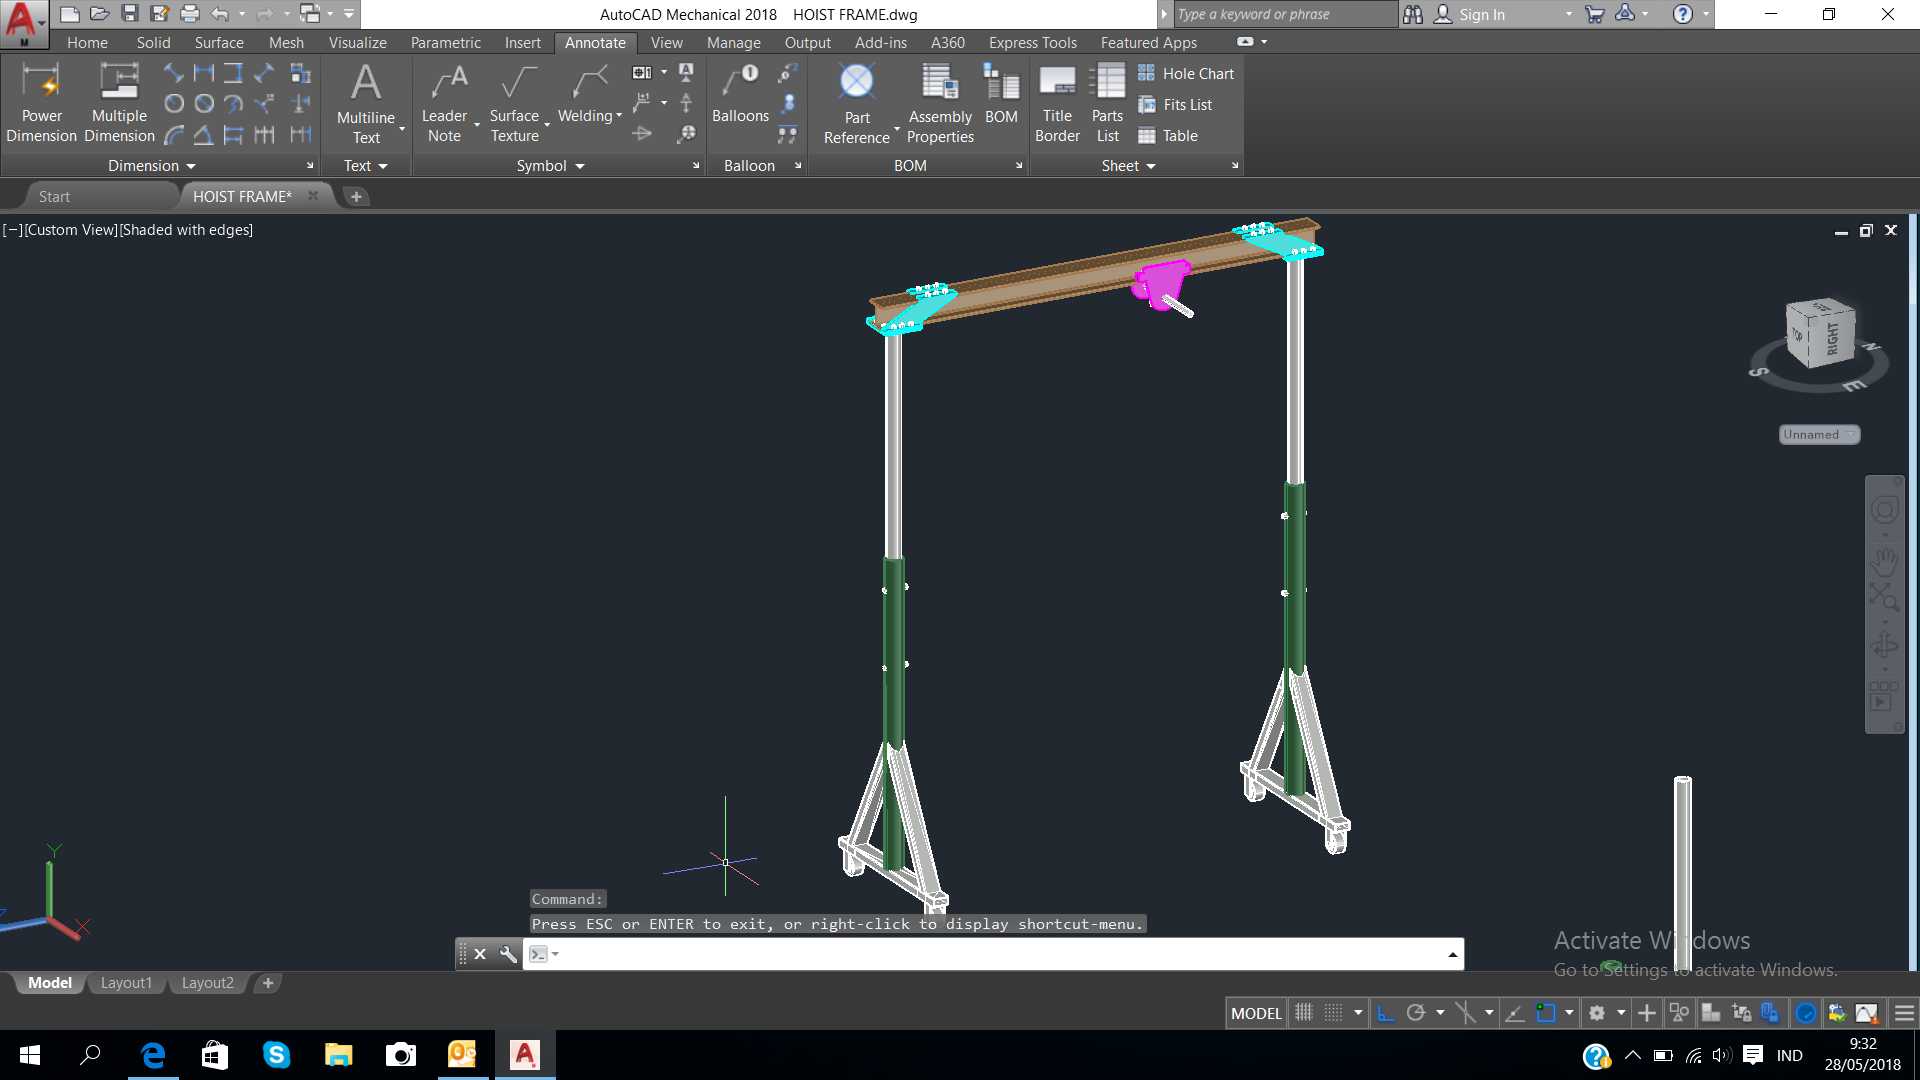Image resolution: width=1920 pixels, height=1080 pixels.
Task: Toggle object snap tracking
Action: pos(1515,1013)
